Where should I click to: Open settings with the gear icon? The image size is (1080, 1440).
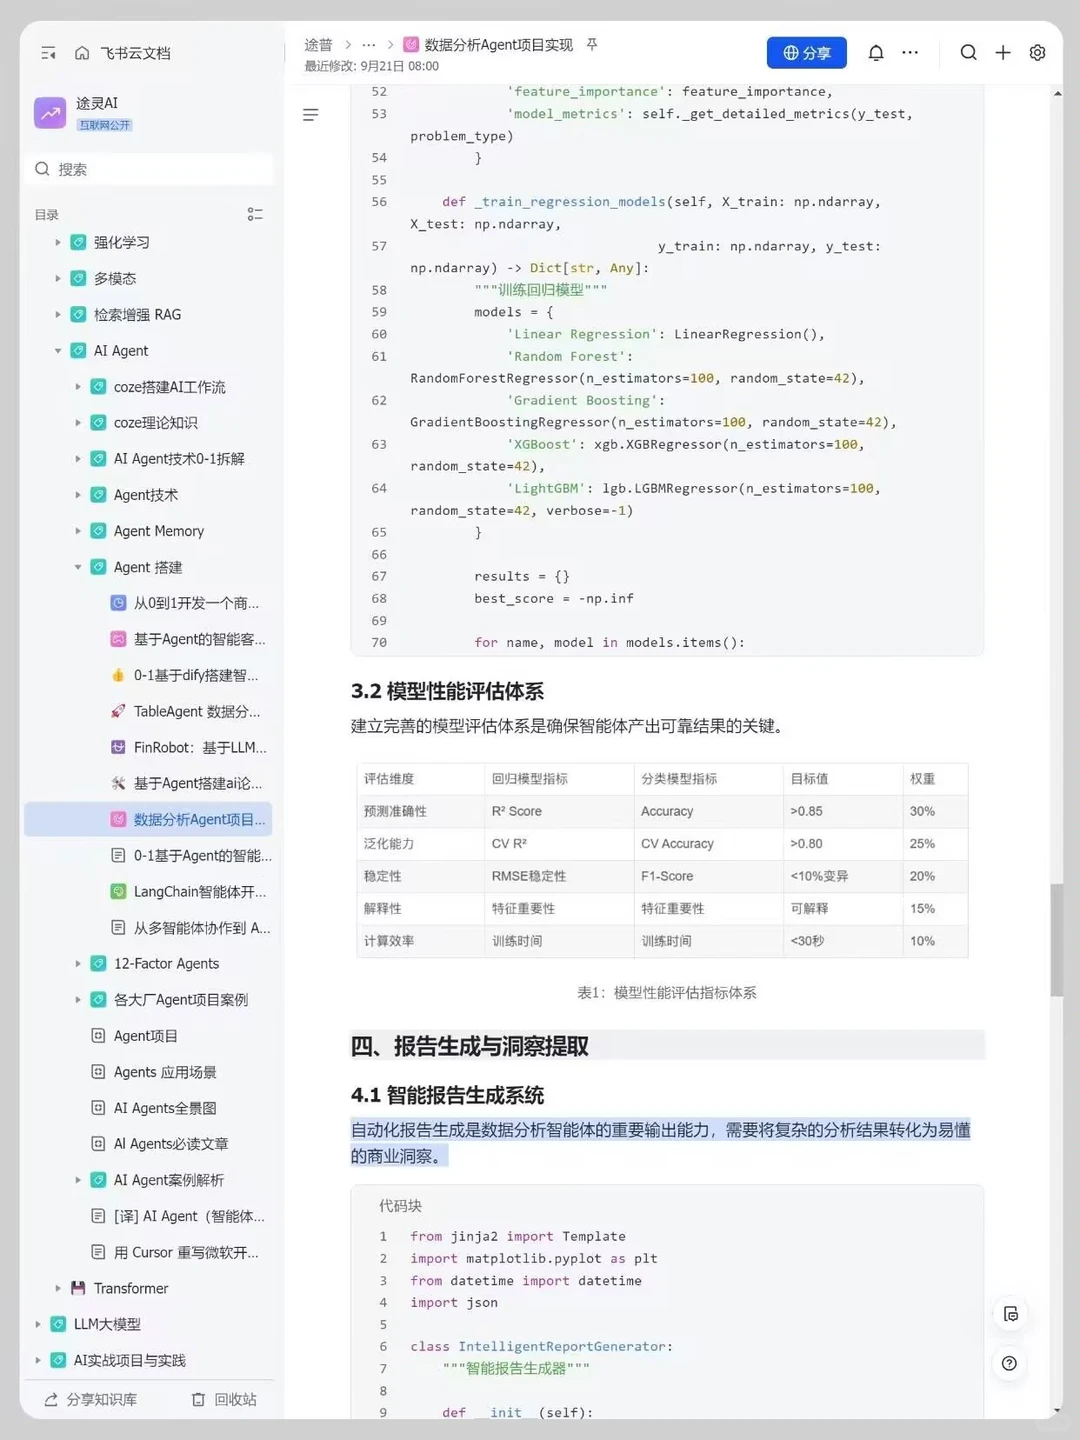(1038, 53)
